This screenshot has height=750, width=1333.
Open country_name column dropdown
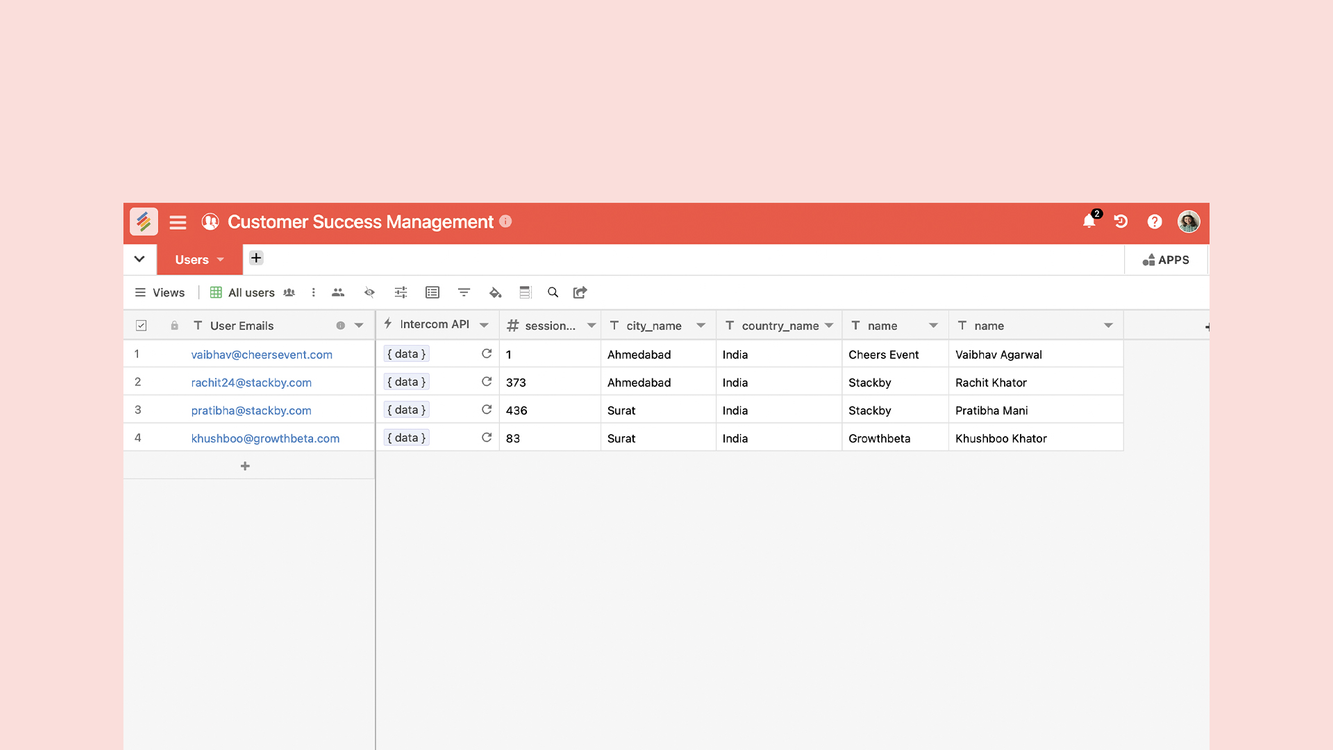[829, 326]
